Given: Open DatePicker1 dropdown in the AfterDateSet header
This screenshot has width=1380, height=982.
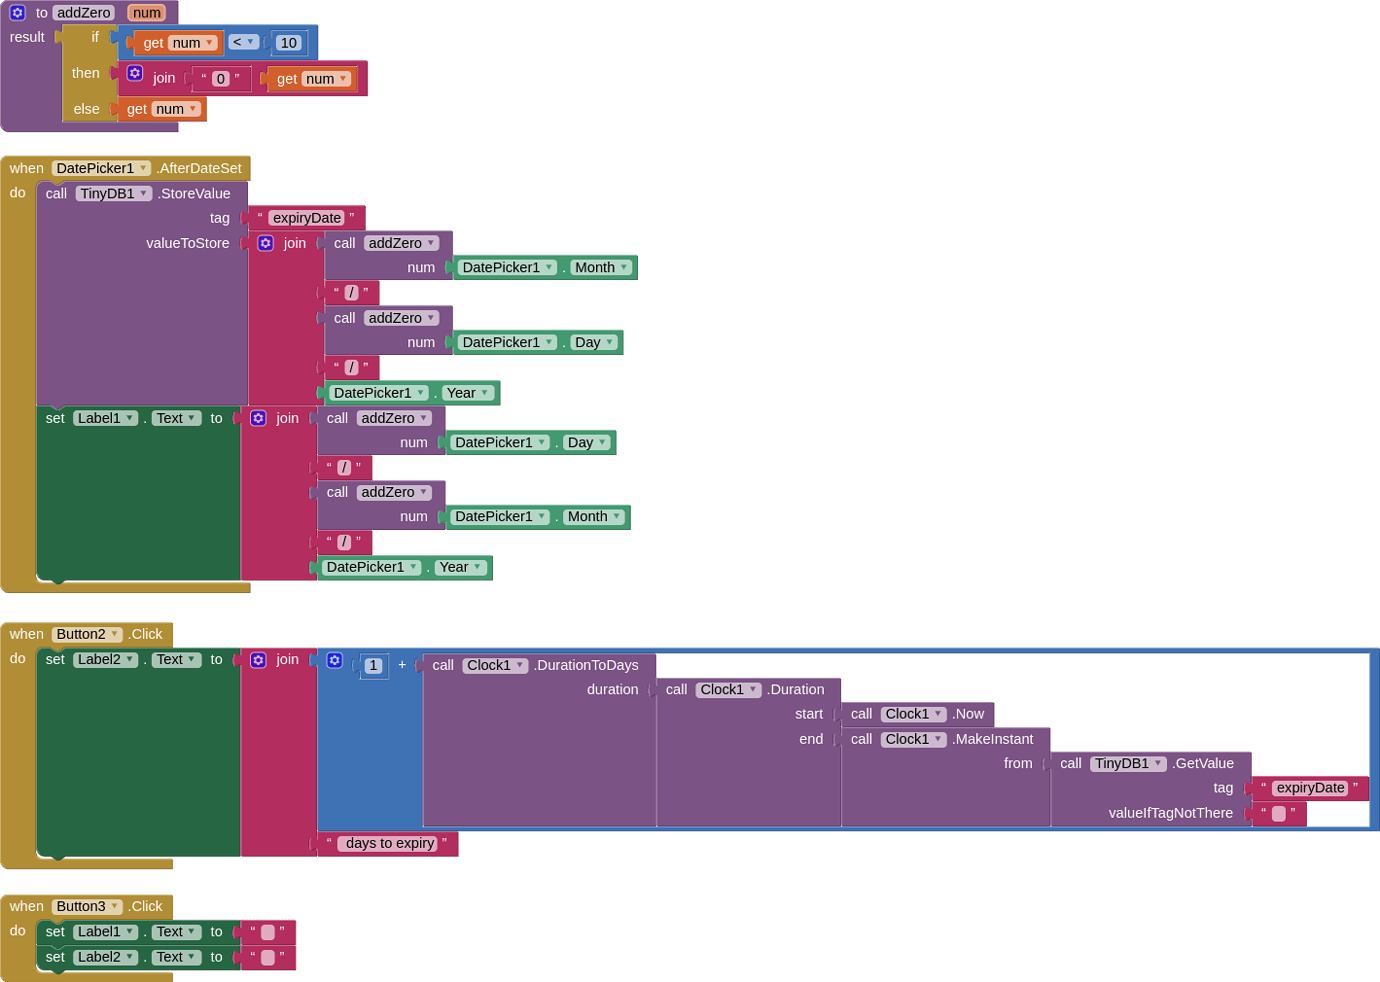Looking at the screenshot, I should click(101, 168).
